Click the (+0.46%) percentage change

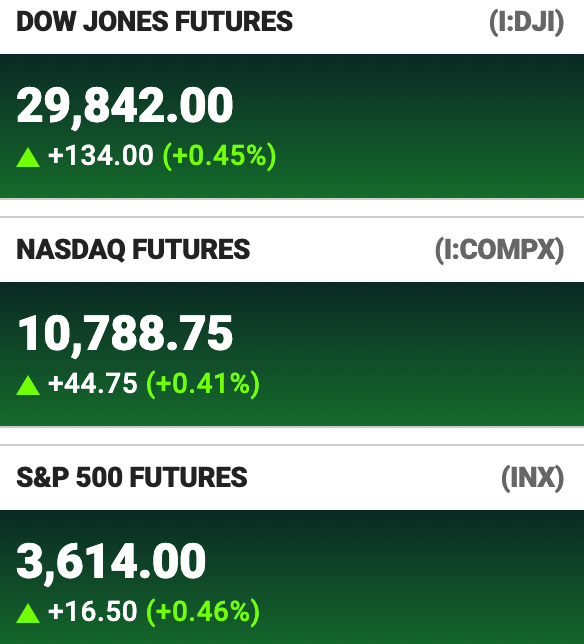pos(203,612)
